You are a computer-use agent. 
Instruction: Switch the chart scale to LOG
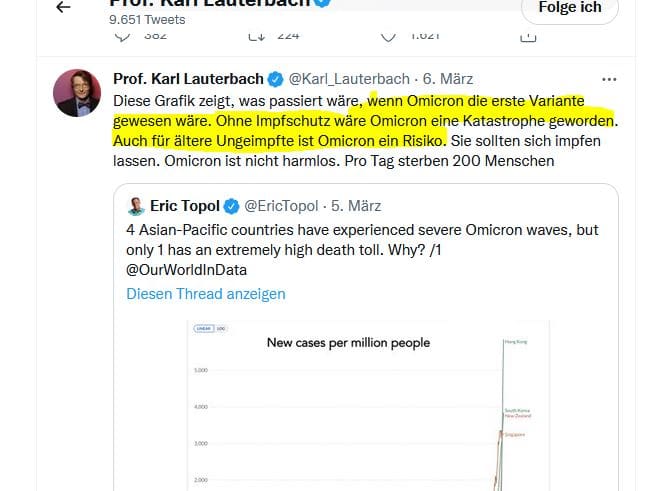(221, 328)
